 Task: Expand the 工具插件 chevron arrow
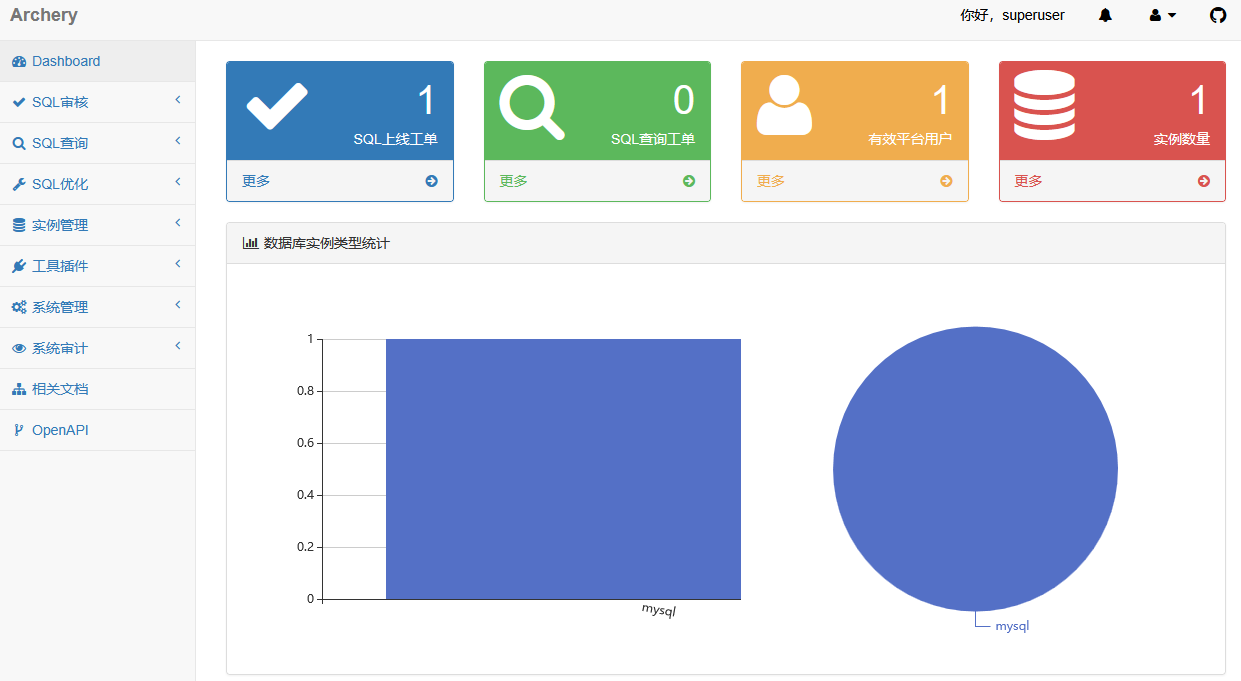(178, 264)
